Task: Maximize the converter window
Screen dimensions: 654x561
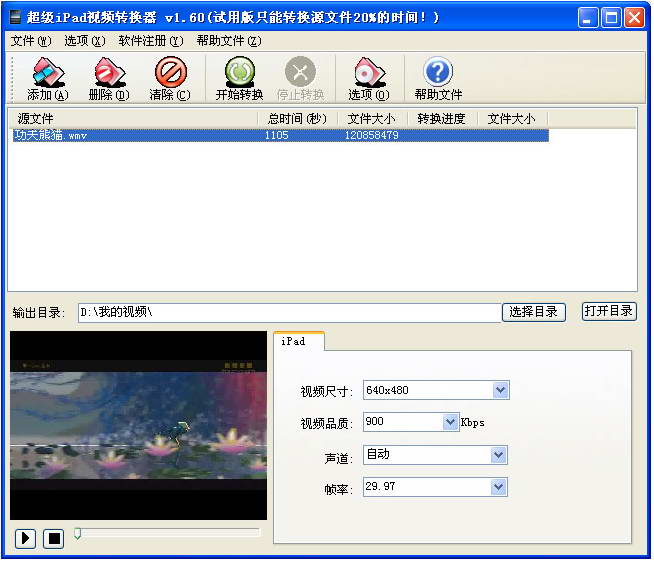Action: point(611,18)
